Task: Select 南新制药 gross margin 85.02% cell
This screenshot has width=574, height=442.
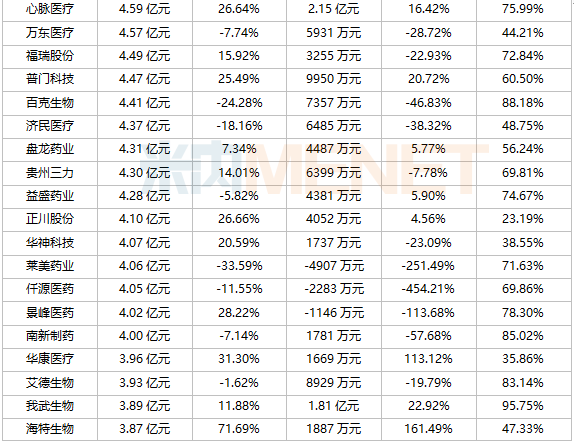Action: pyautogui.click(x=522, y=336)
